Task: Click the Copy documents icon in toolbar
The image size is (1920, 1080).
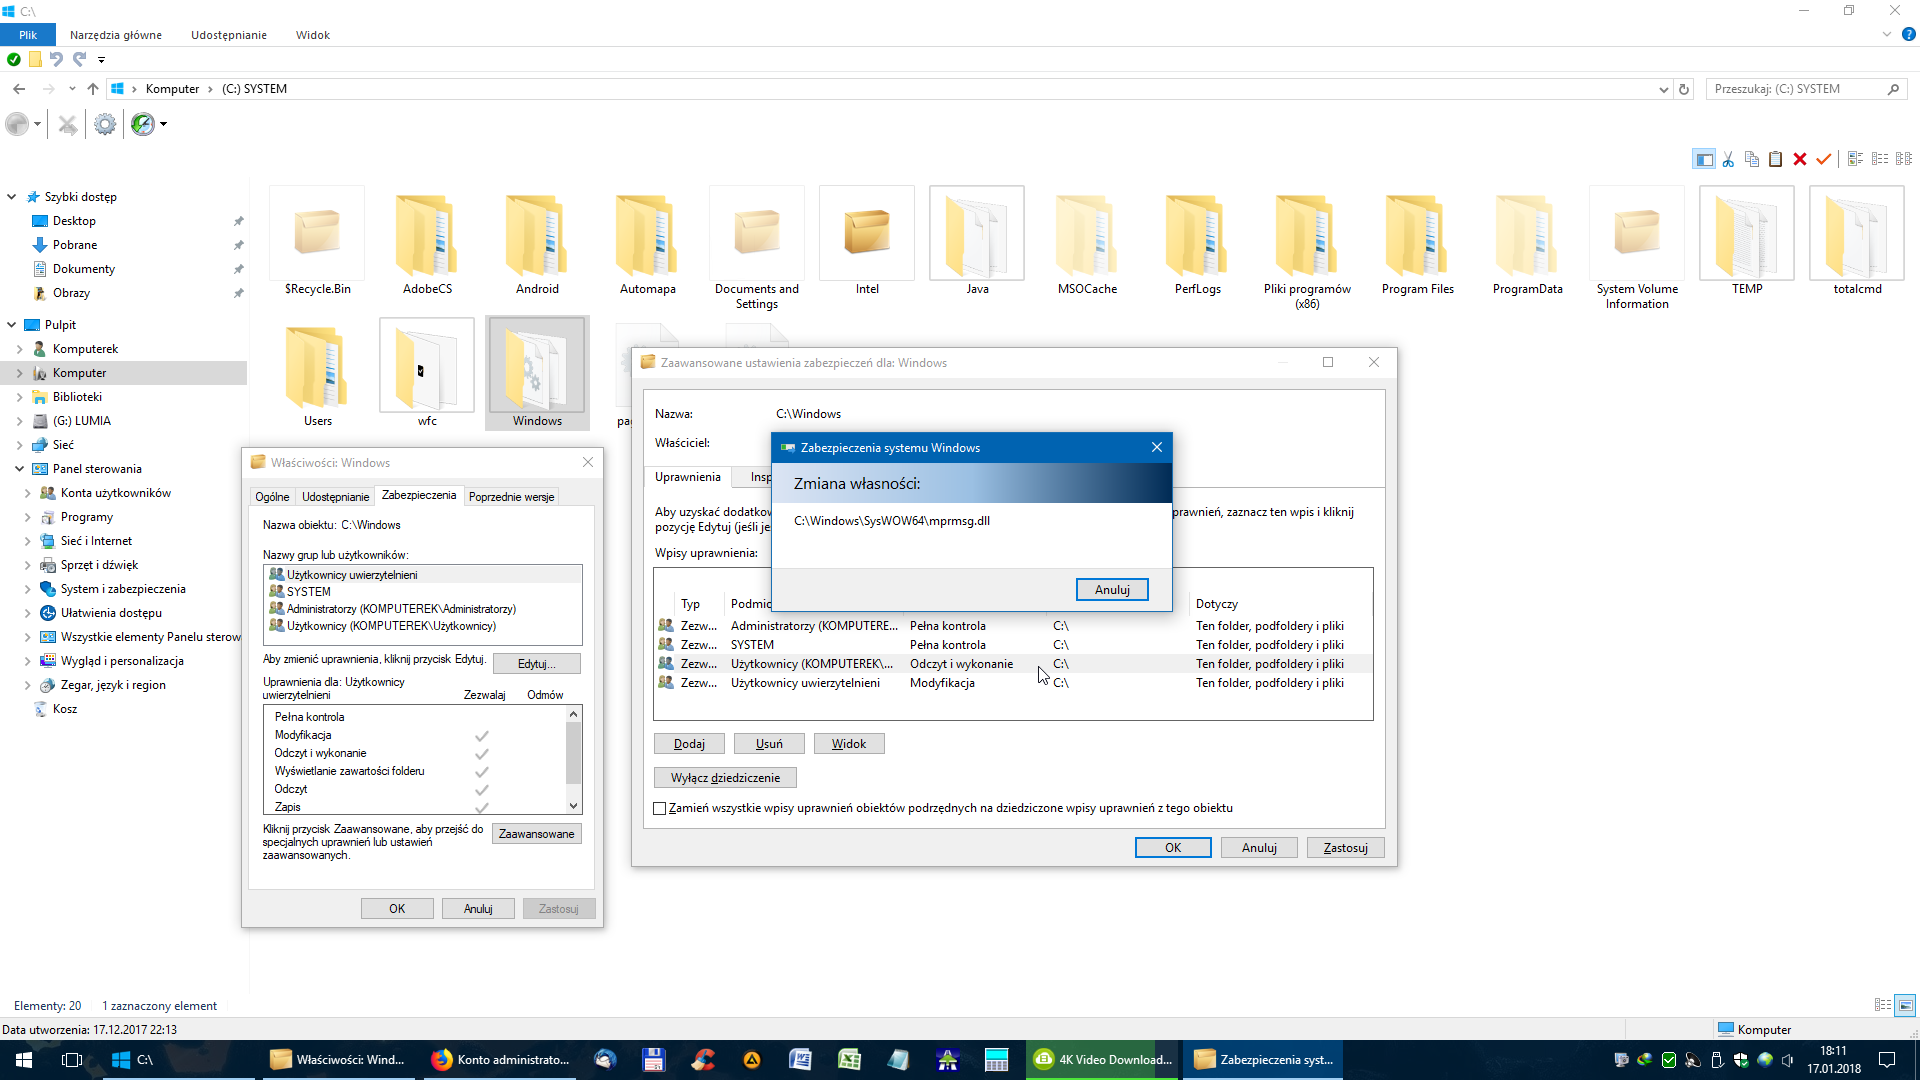Action: pos(1752,159)
